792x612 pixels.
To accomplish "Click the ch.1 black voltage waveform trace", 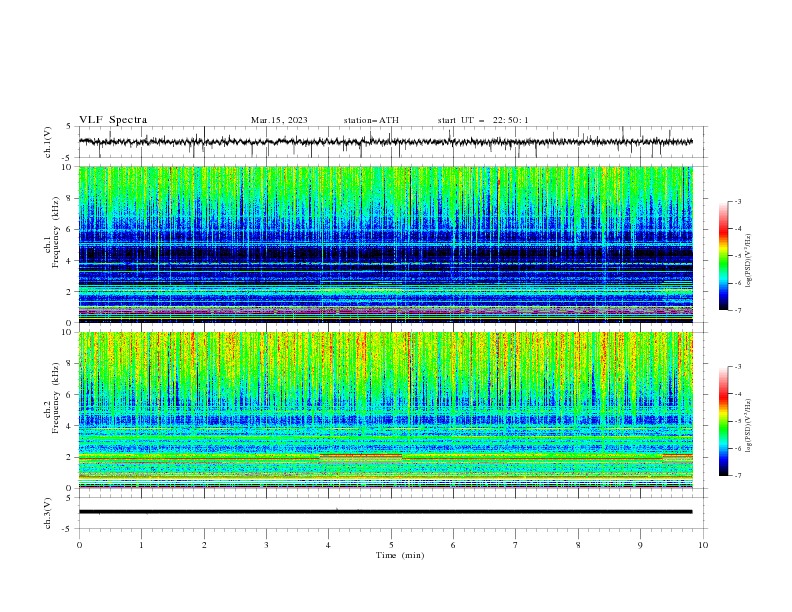I will pyautogui.click(x=385, y=142).
